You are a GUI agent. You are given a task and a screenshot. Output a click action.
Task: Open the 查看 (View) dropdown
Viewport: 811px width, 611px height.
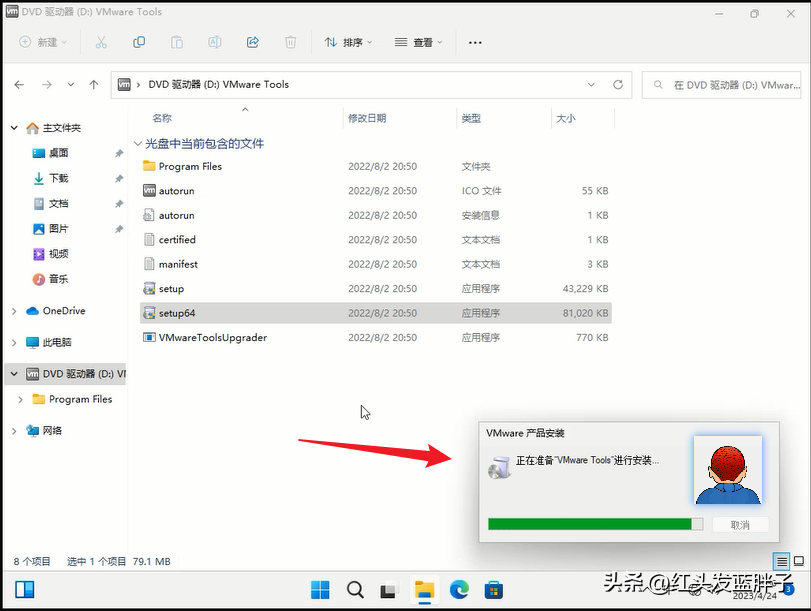coord(418,42)
